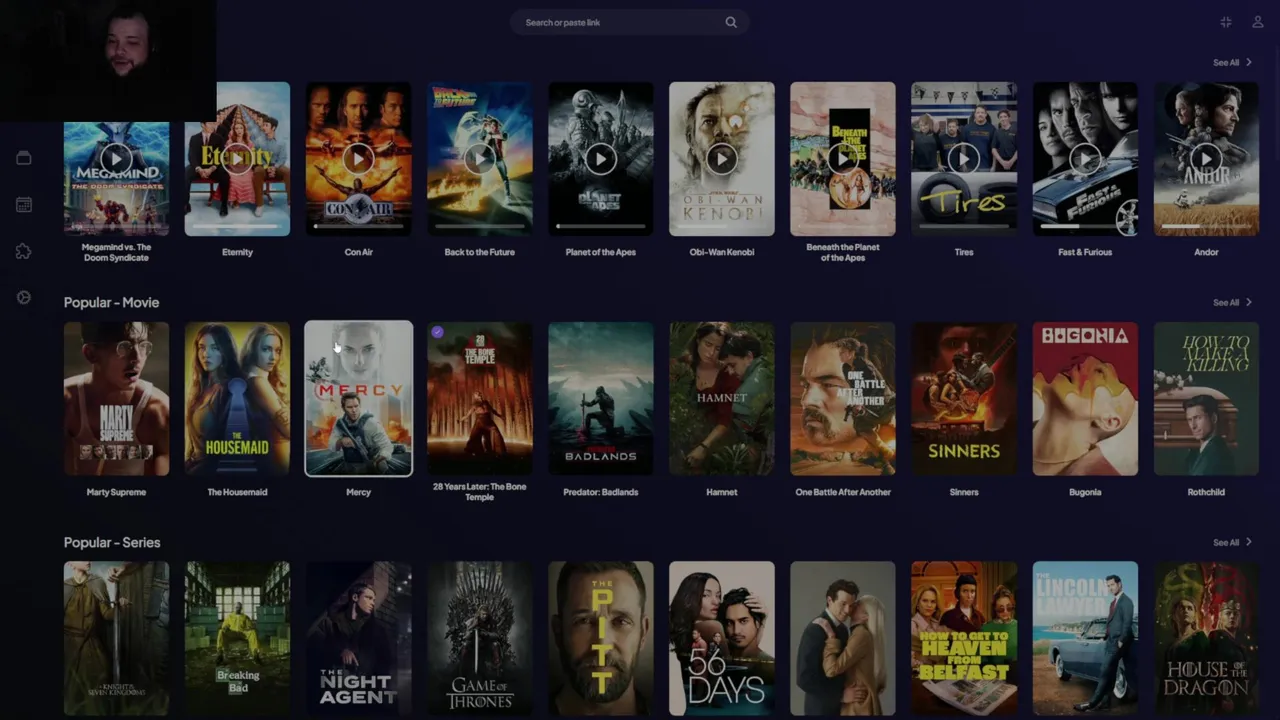1280x720 pixels.
Task: Click play icon on Tires poster
Action: (964, 158)
